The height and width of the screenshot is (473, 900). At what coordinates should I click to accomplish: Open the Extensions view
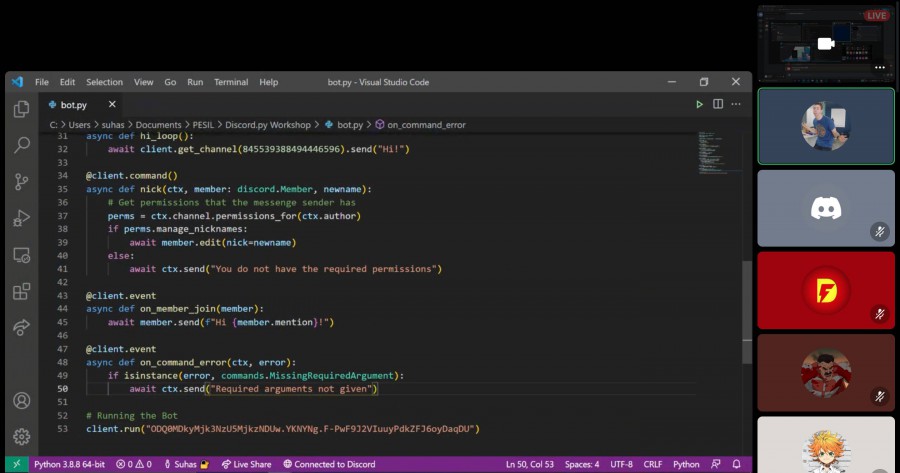(x=21, y=291)
